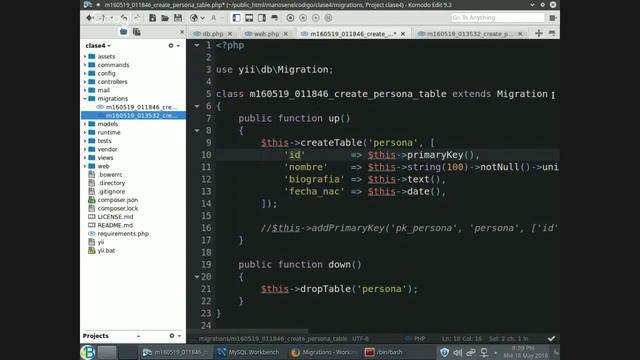Close the web.php tab
Screen dimensions: 640x360
[286, 34]
